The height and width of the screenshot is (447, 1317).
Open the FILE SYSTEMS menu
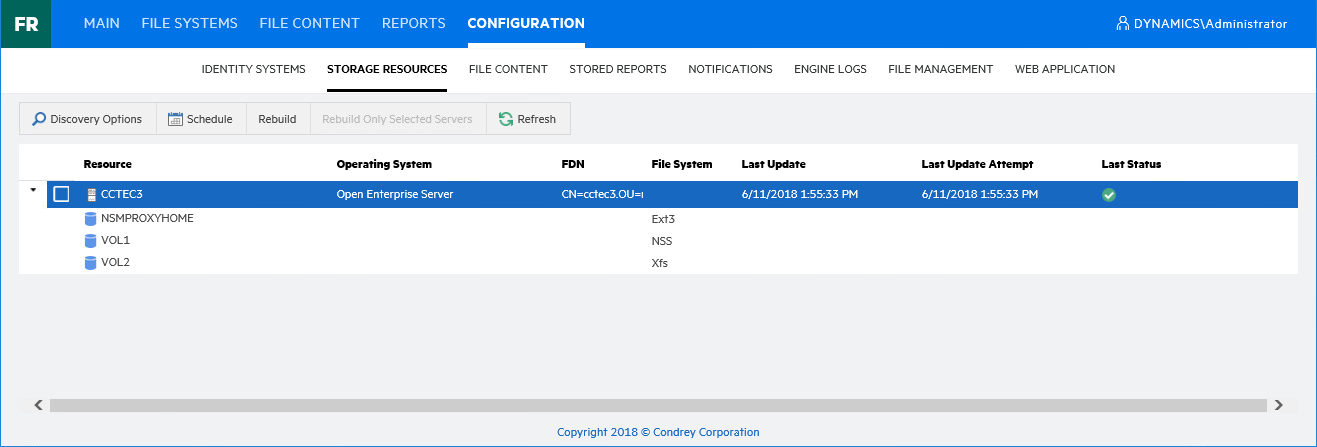189,23
